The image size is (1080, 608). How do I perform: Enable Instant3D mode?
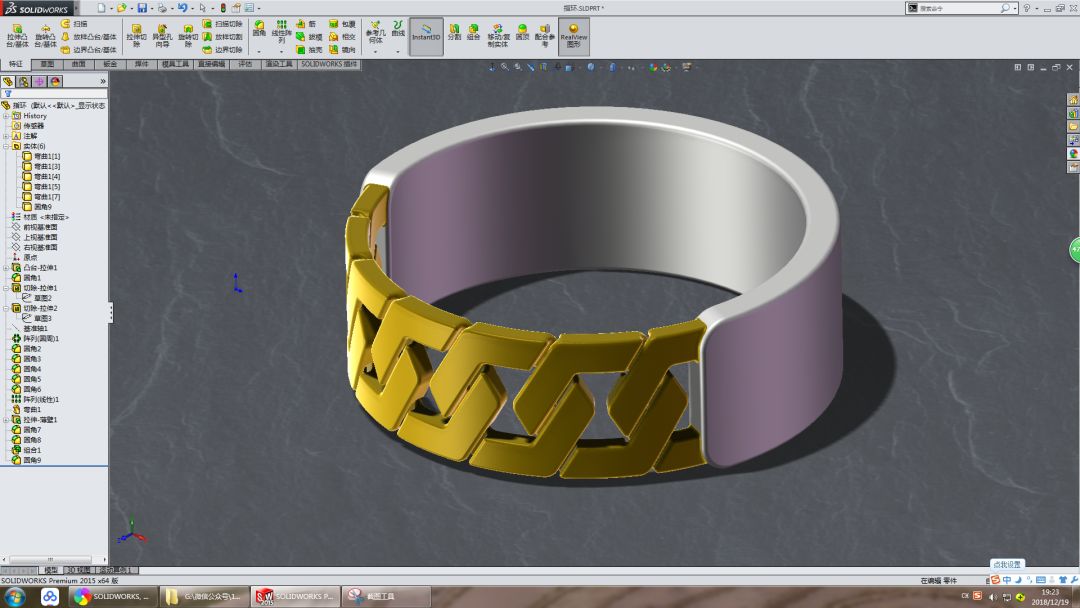(427, 35)
